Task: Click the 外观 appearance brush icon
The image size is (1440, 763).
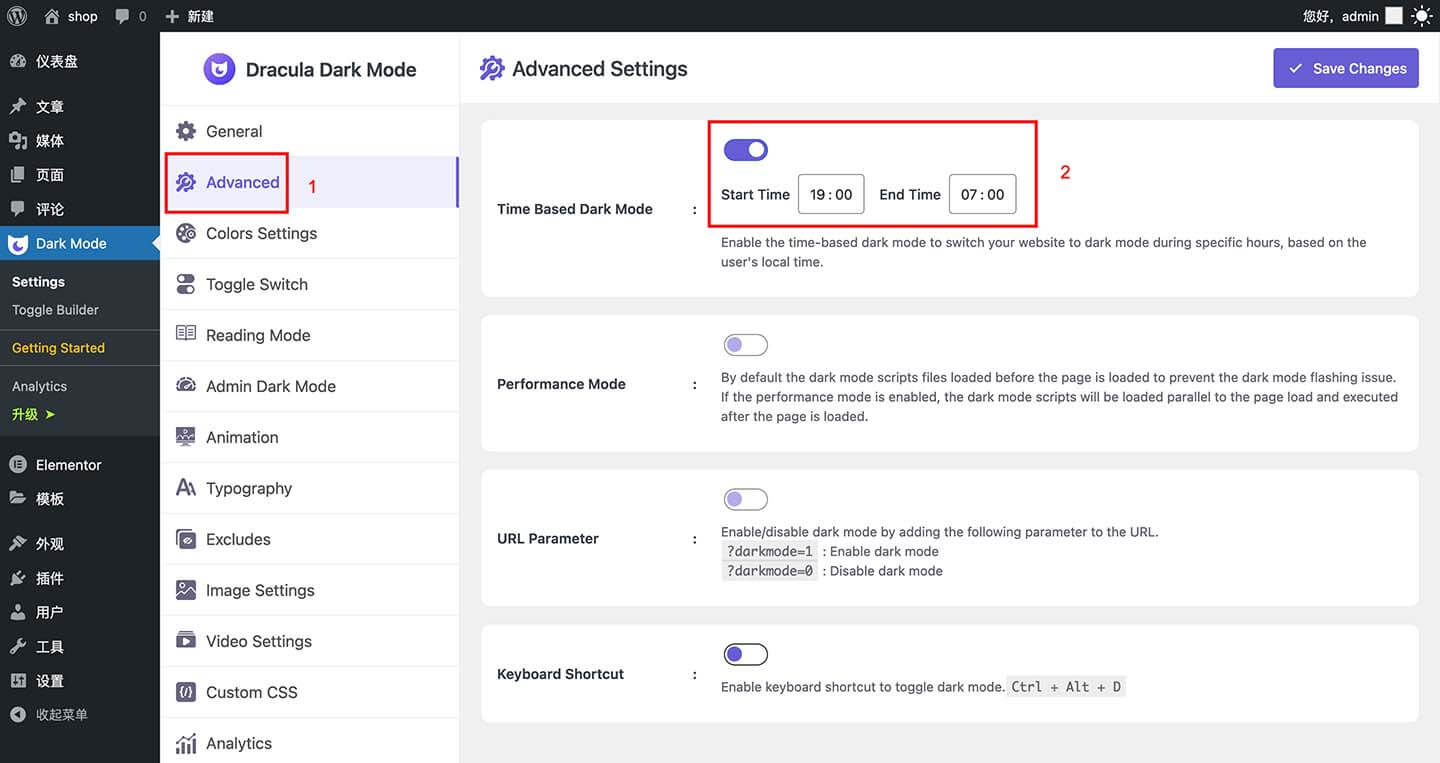Action: tap(17, 544)
